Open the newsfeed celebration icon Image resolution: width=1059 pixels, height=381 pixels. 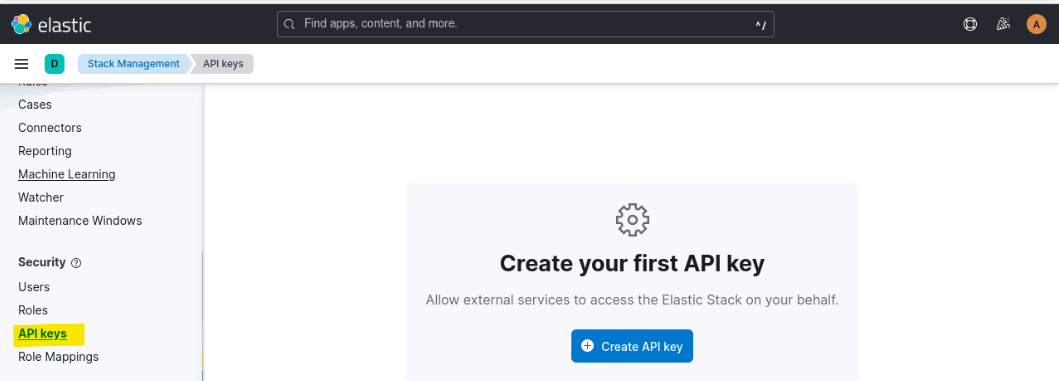[x=1003, y=24]
